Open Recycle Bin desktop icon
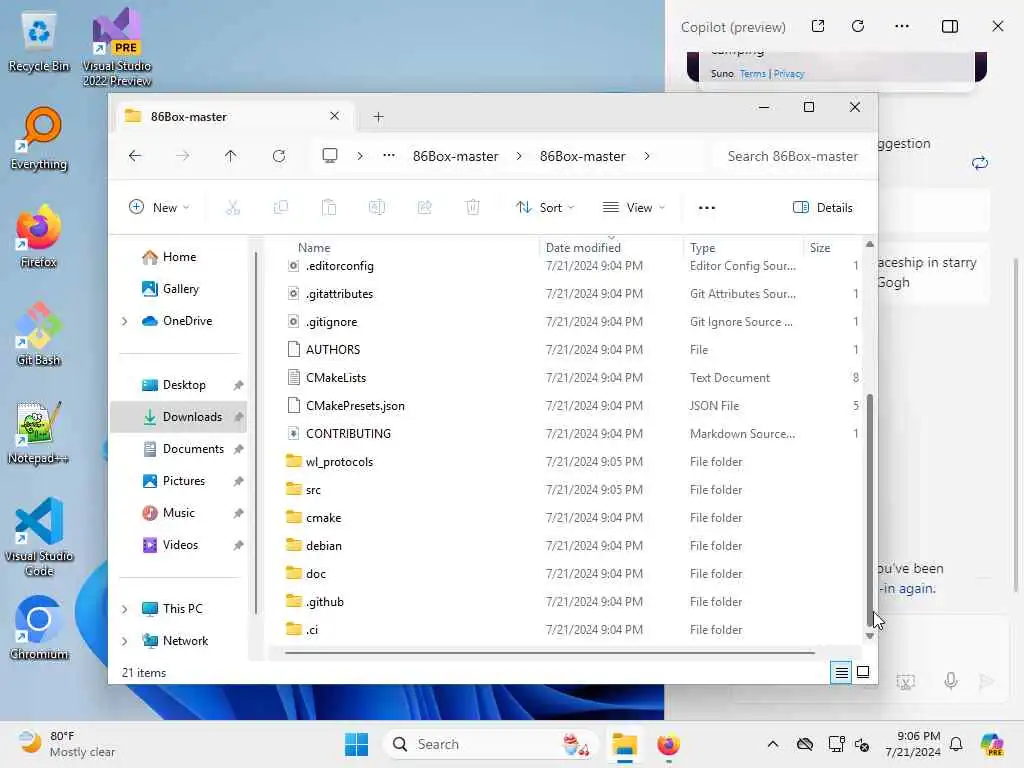The width and height of the screenshot is (1024, 768). click(x=39, y=42)
